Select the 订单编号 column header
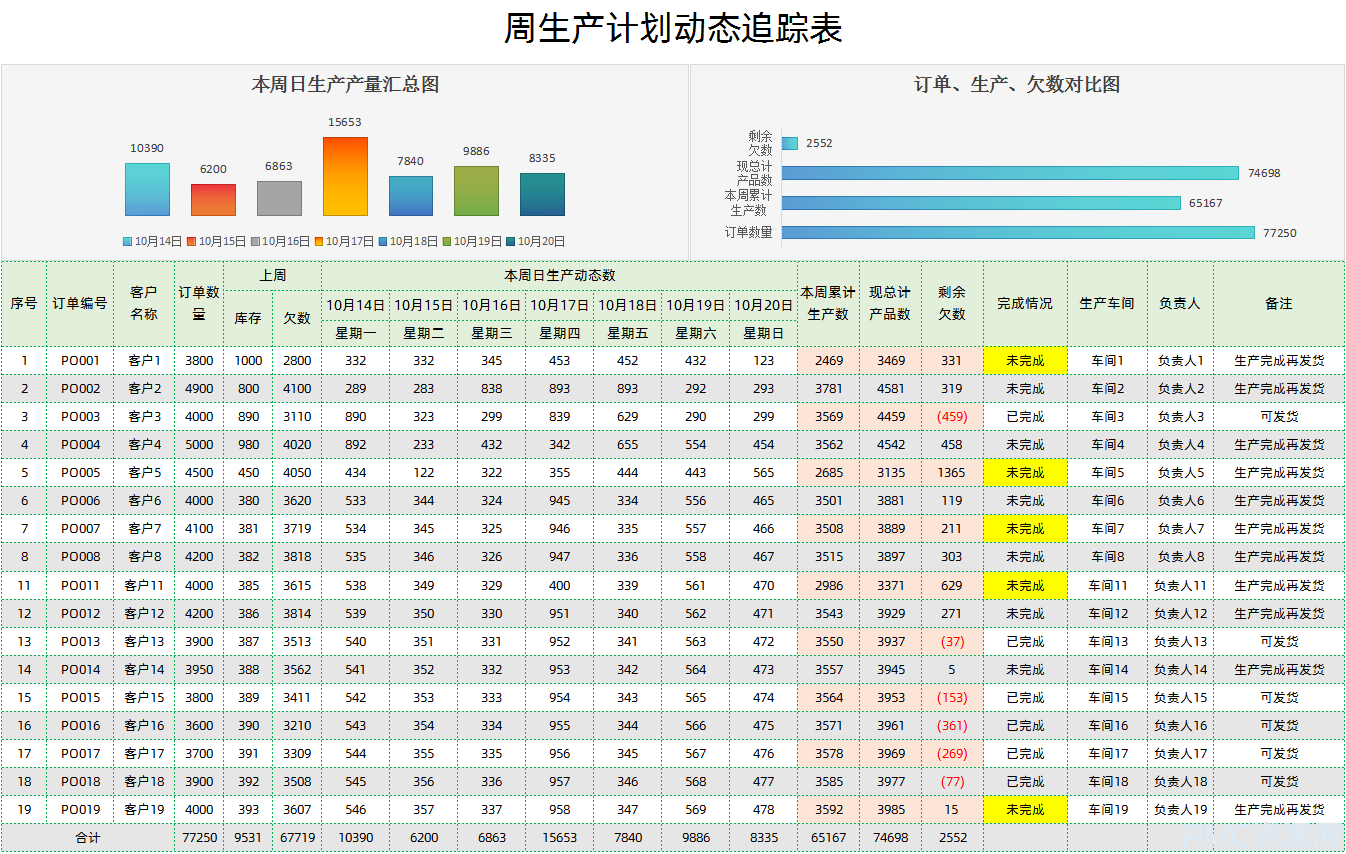 pyautogui.click(x=80, y=303)
